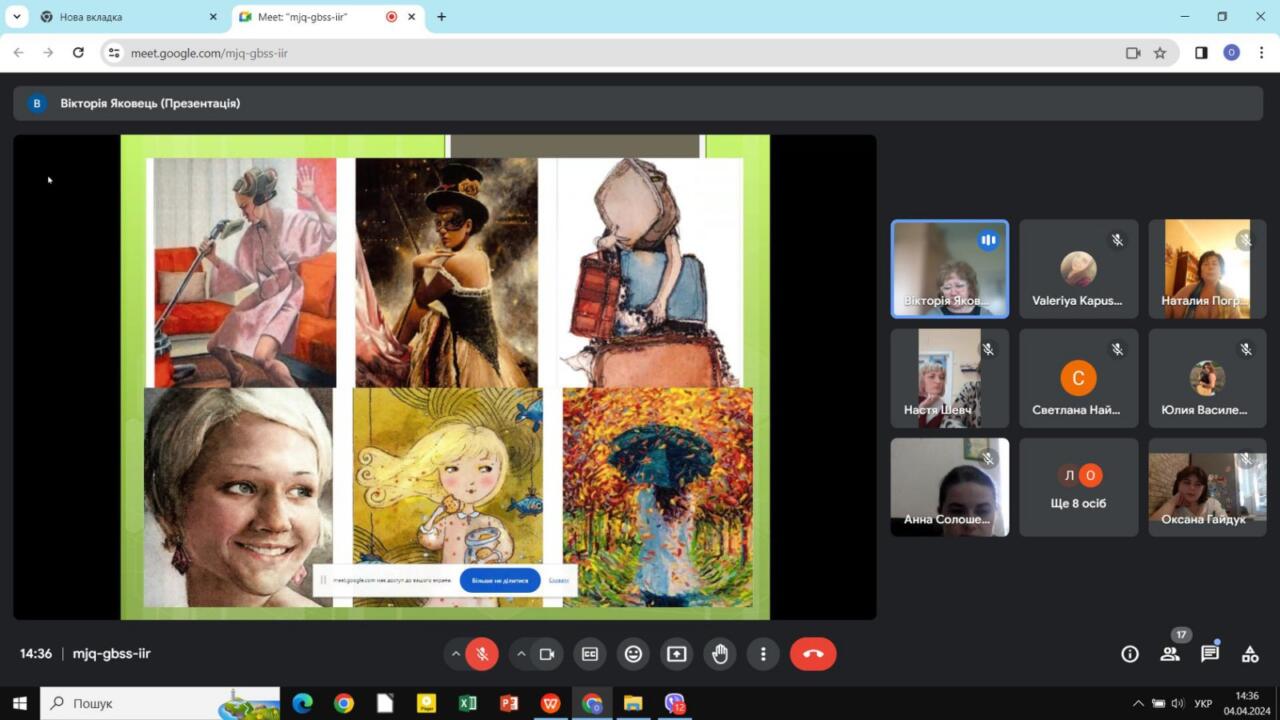
Task: Open the activities panel icon
Action: click(x=1250, y=654)
